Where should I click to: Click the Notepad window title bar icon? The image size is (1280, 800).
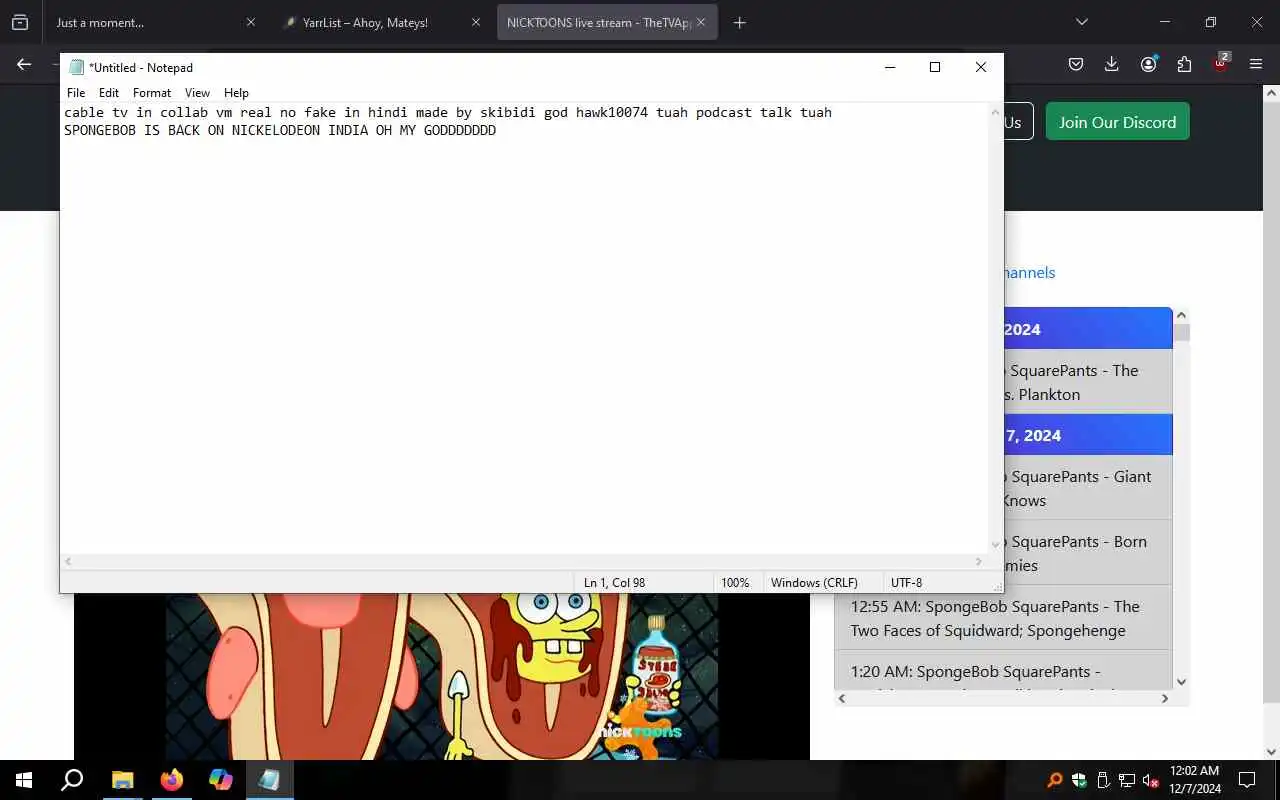point(76,67)
